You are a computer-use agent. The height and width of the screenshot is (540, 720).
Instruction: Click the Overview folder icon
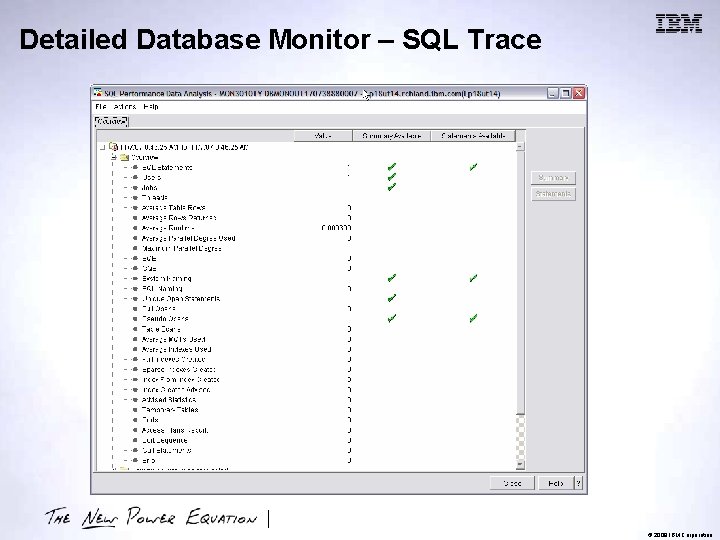coord(124,157)
